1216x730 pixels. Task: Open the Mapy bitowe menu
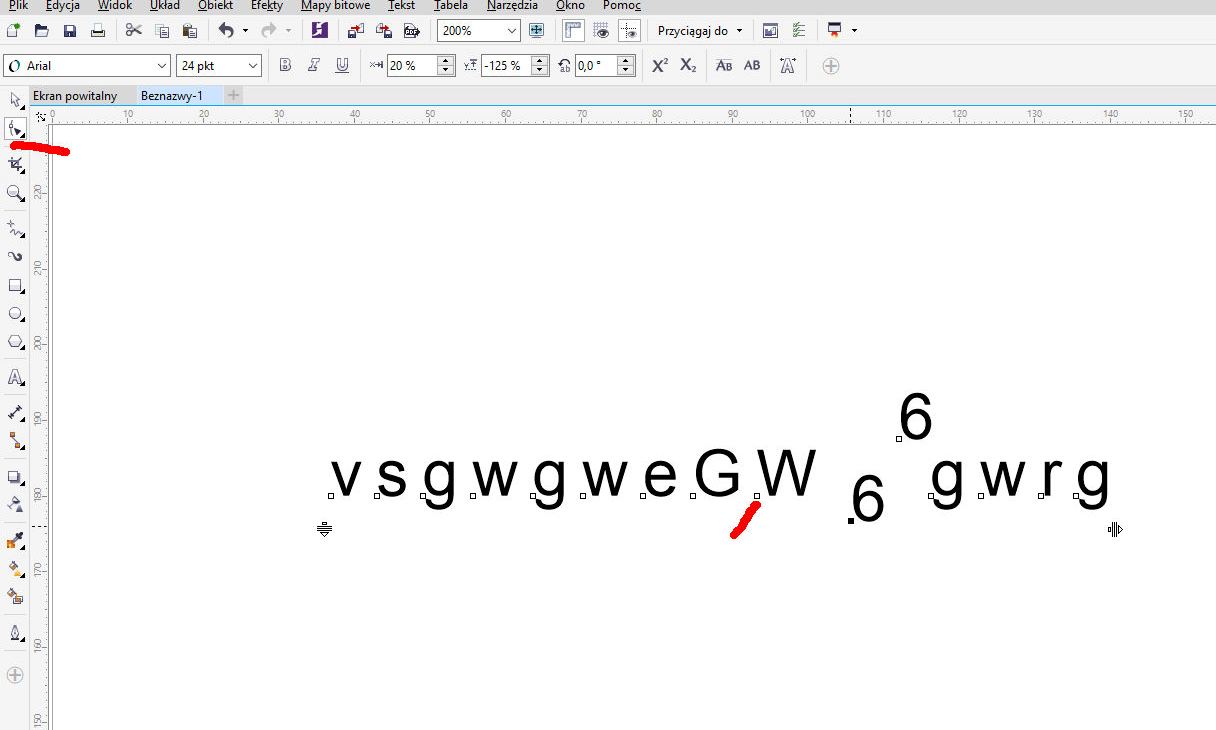pos(335,6)
